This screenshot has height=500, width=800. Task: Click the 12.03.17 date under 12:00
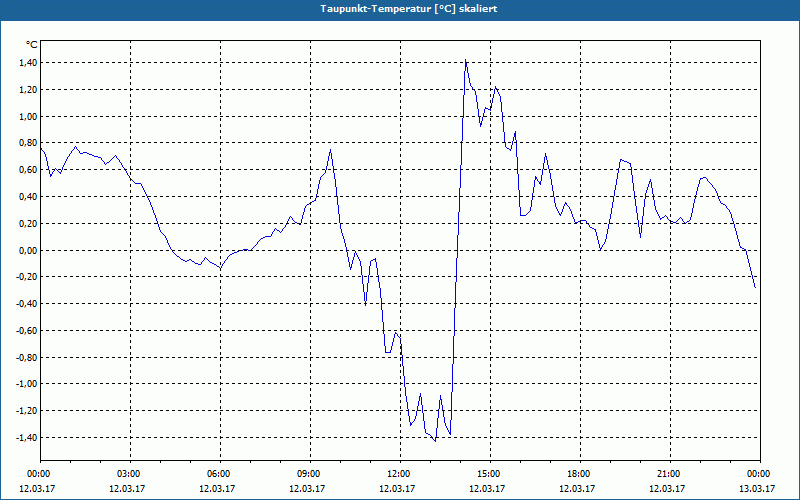pyautogui.click(x=397, y=488)
